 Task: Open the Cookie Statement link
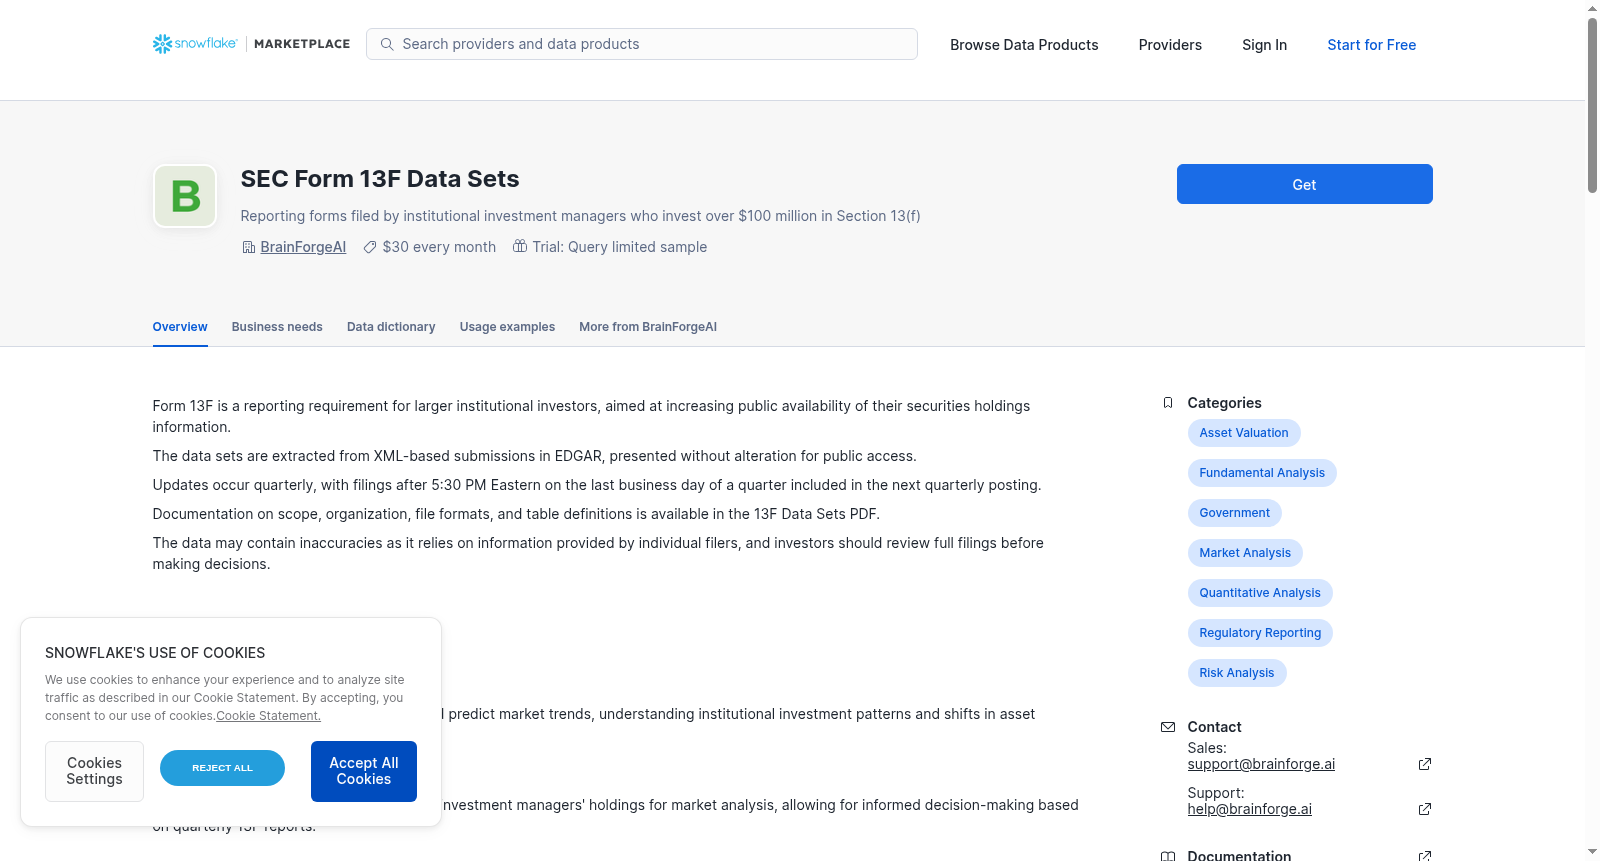(x=268, y=716)
